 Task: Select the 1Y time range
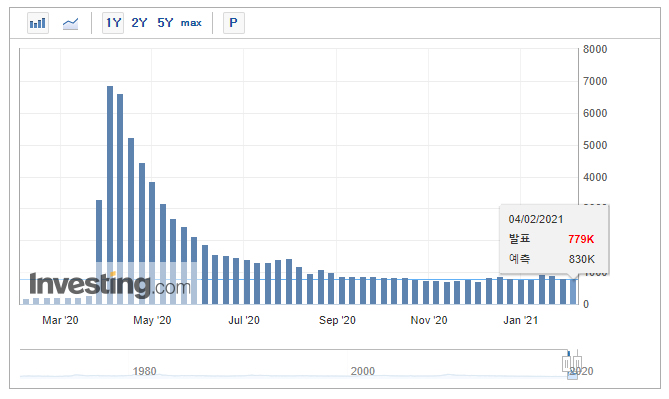pos(113,23)
